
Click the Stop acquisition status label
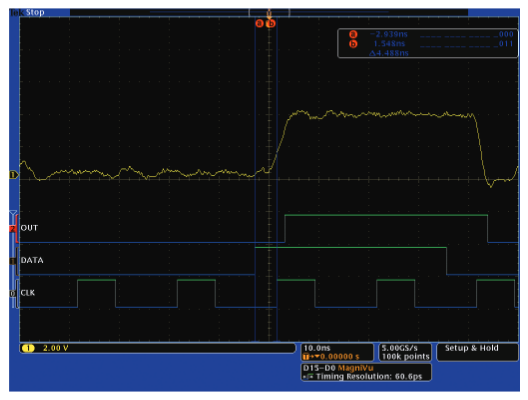[x=35, y=12]
